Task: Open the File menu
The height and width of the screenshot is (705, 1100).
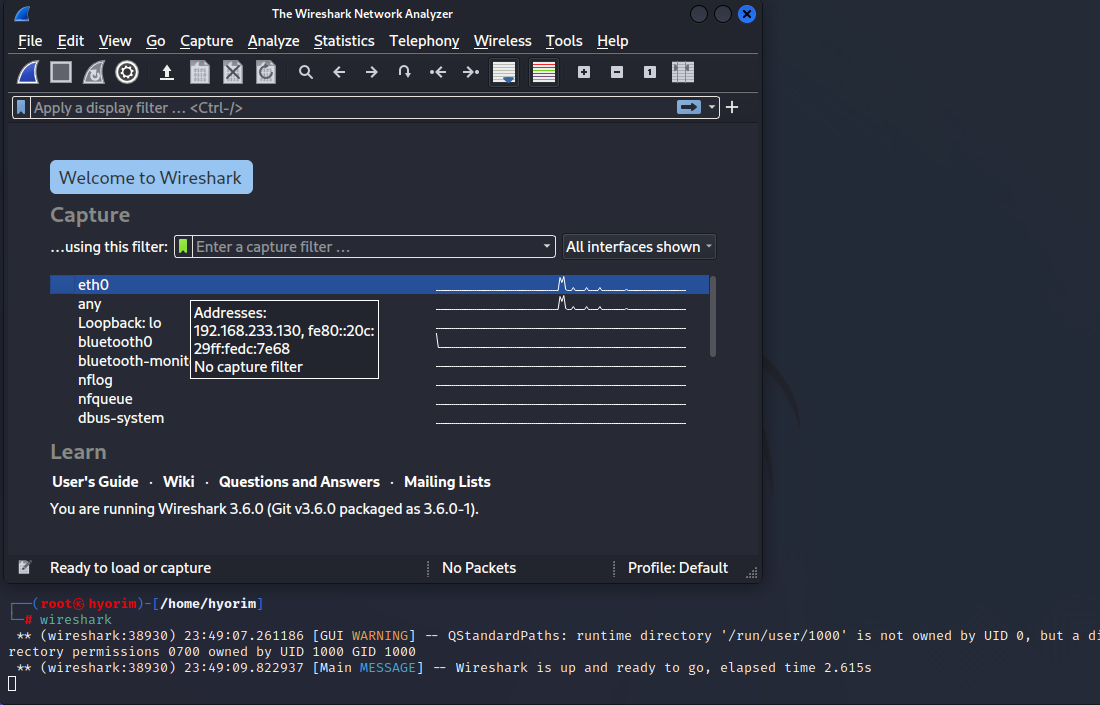Action: pyautogui.click(x=30, y=41)
